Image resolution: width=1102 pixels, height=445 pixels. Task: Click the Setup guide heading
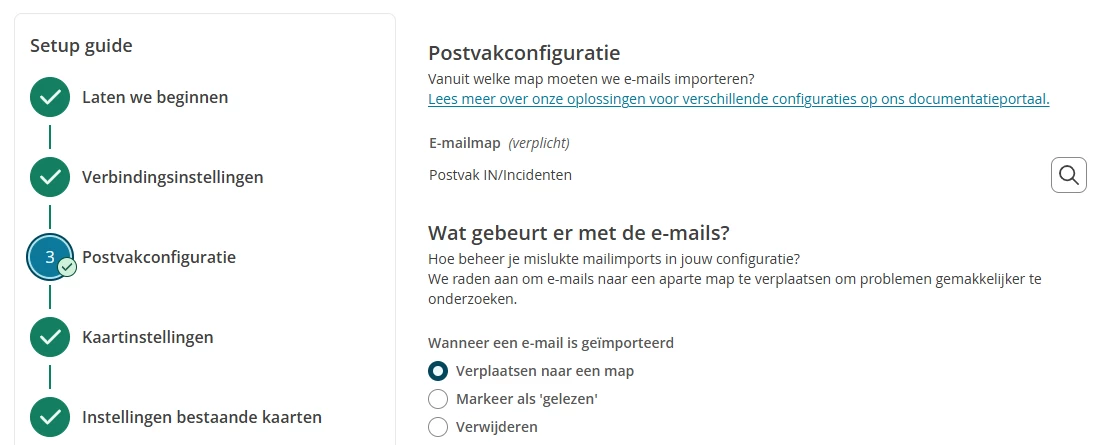coord(82,46)
